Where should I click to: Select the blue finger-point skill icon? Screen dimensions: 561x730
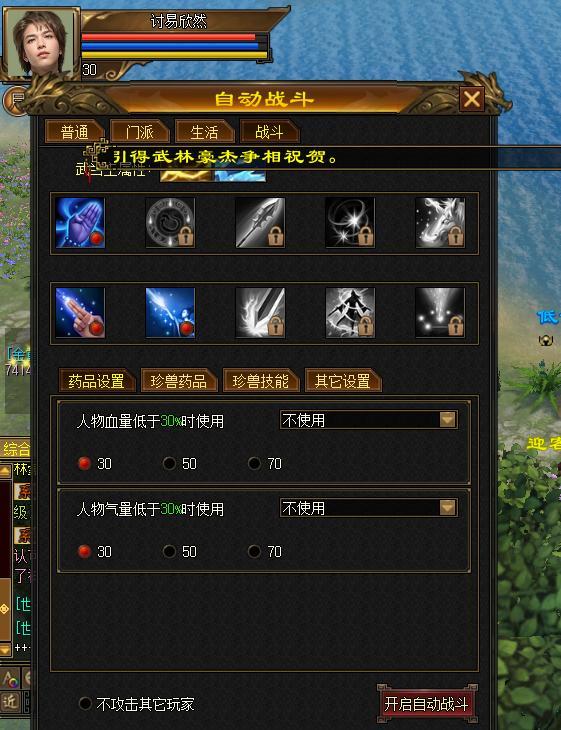coord(80,312)
